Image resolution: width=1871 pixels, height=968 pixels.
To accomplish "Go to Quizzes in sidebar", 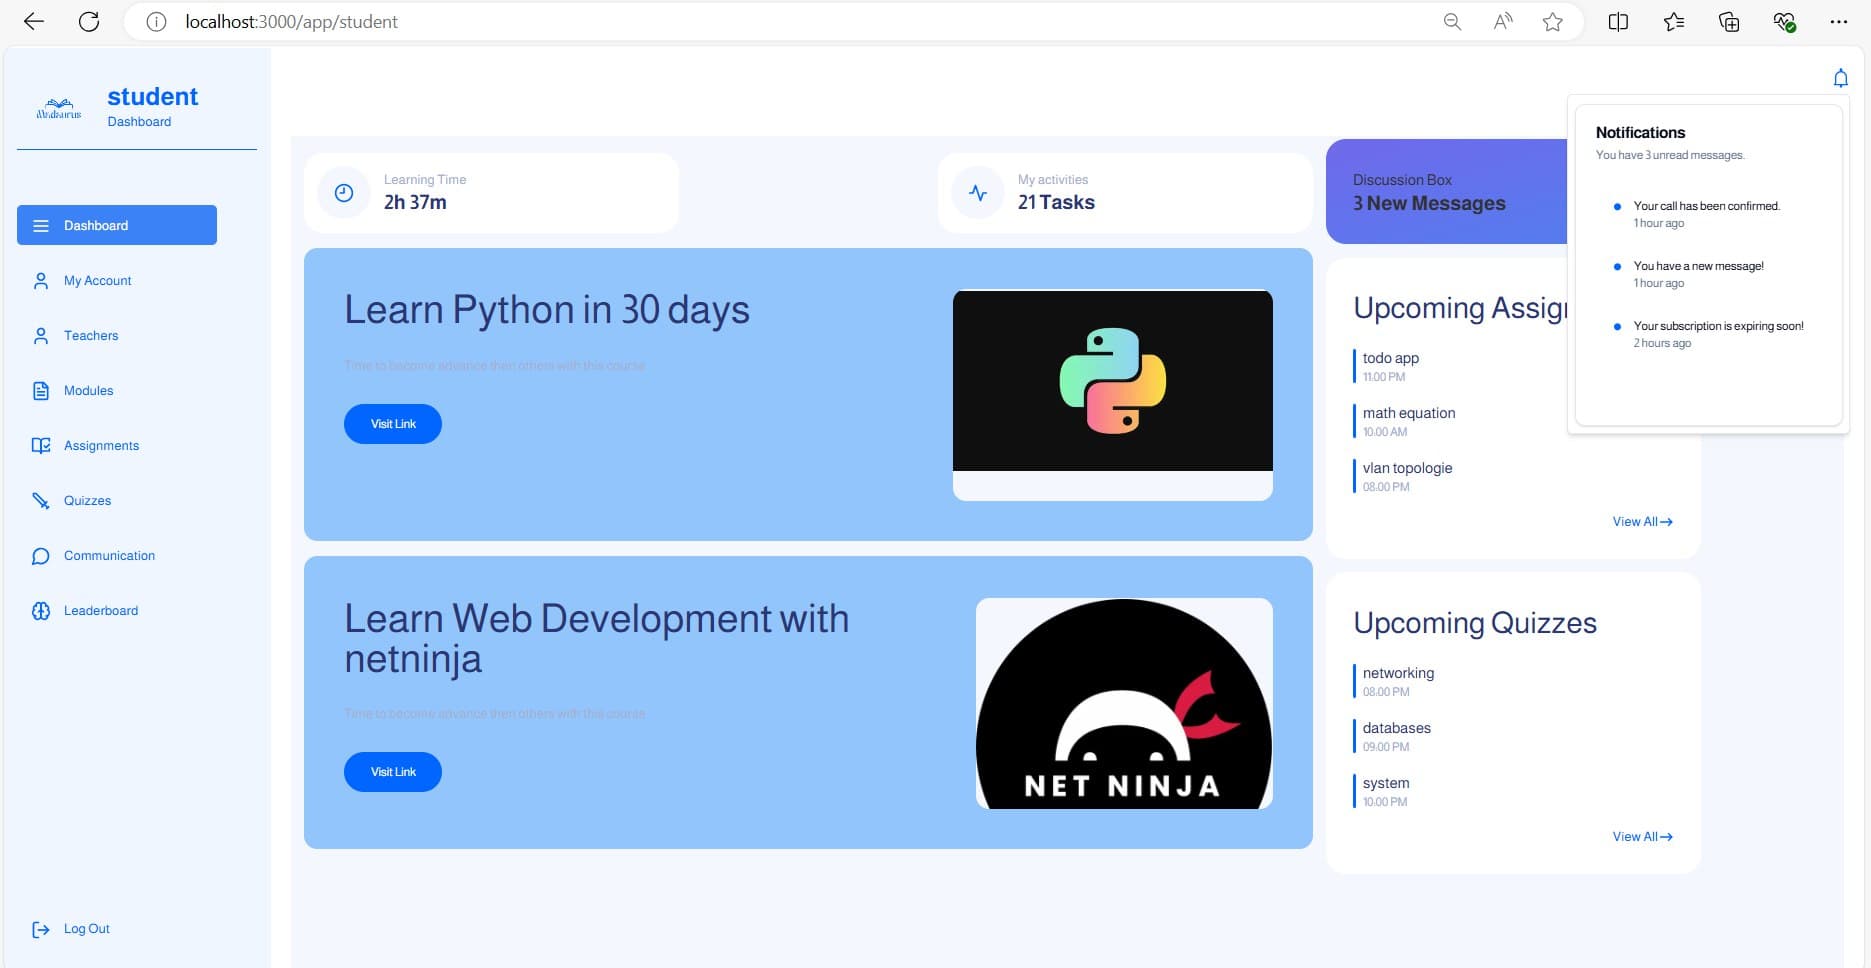I will pyautogui.click(x=87, y=501).
